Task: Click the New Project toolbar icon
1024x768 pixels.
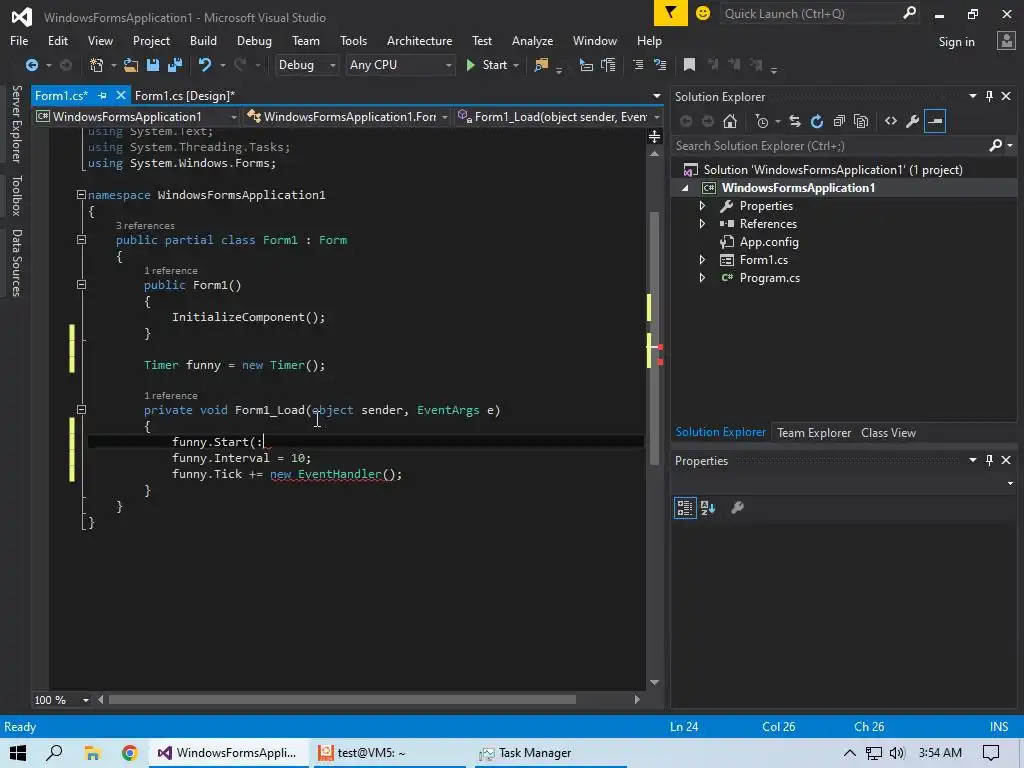Action: (x=97, y=65)
